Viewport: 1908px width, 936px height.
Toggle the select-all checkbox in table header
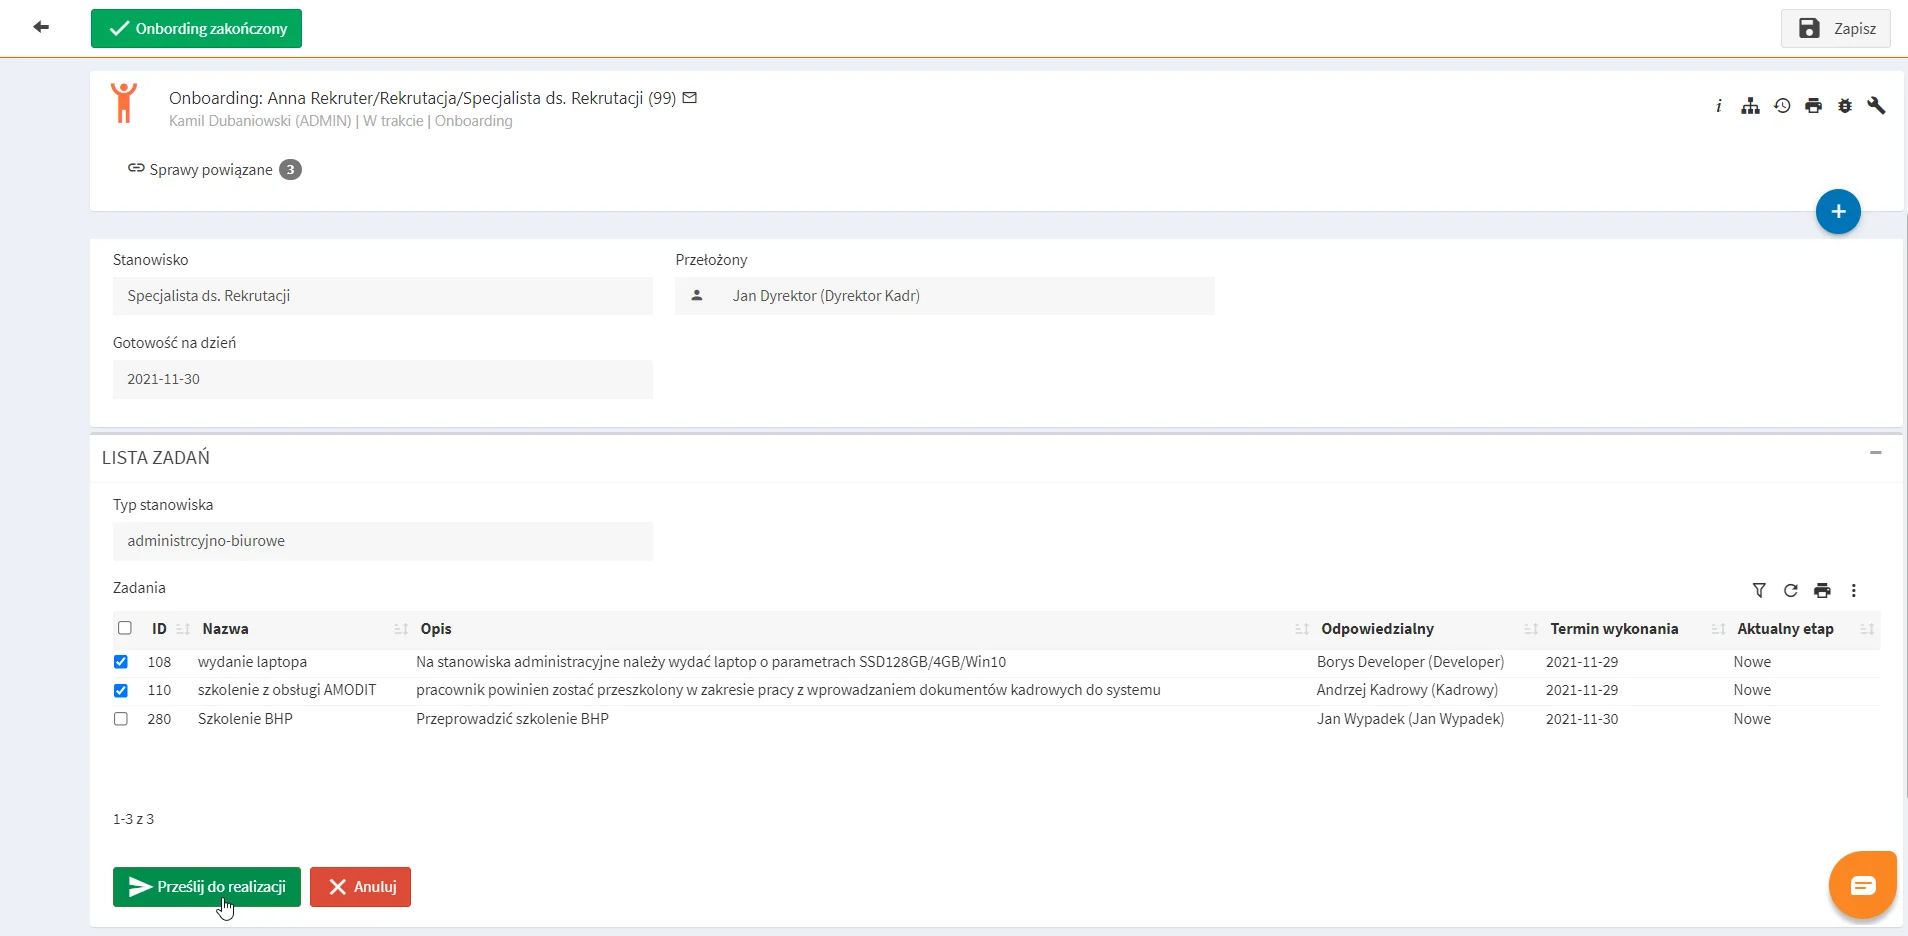125,628
